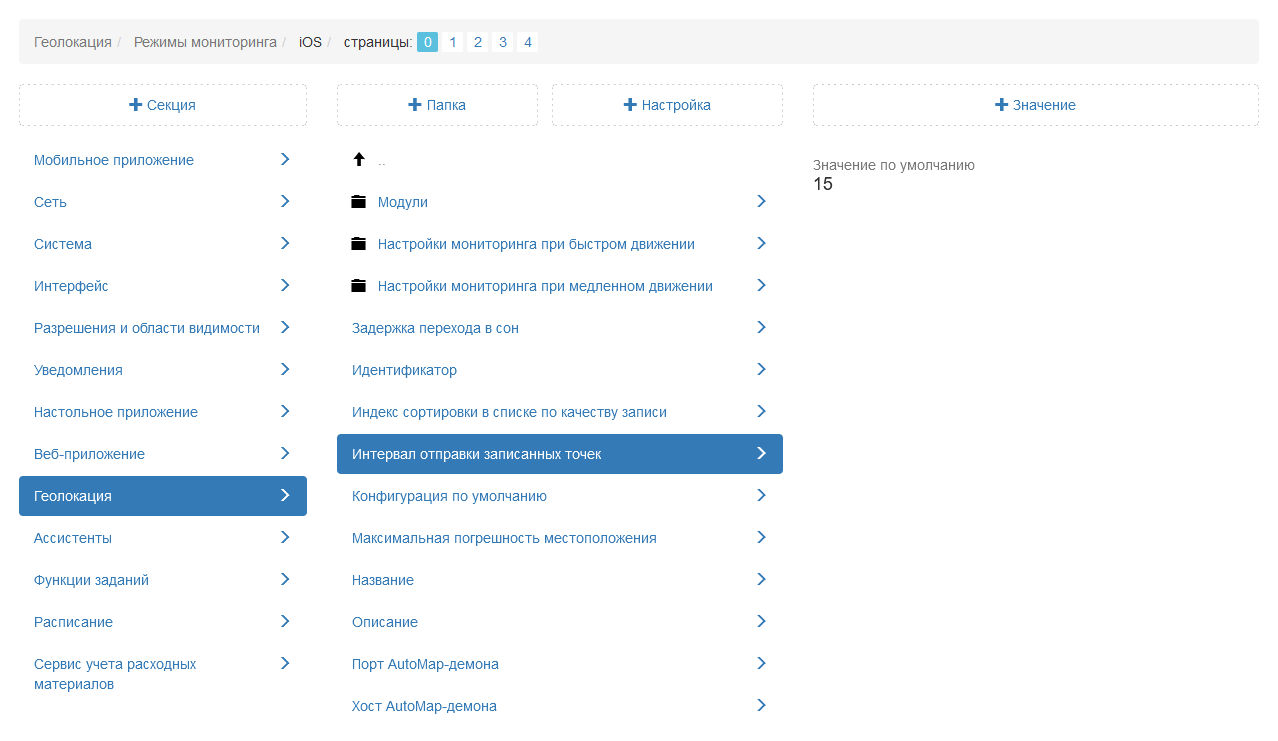The image size is (1278, 741).
Task: Expand chevron next to Мобильное приложение
Action: click(285, 159)
